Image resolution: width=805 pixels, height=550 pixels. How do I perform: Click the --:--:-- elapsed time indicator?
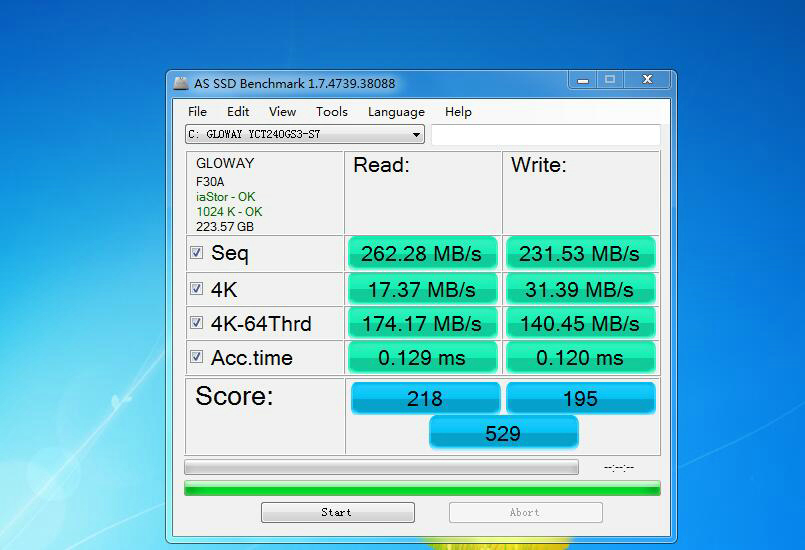(x=619, y=467)
